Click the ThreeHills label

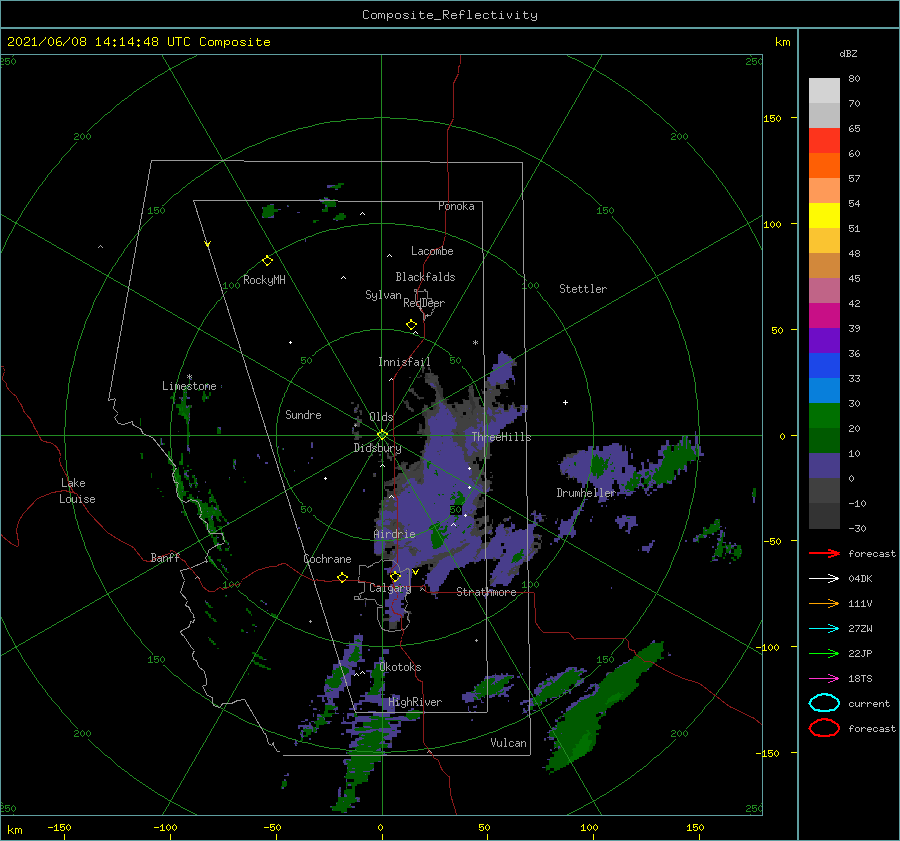[501, 437]
